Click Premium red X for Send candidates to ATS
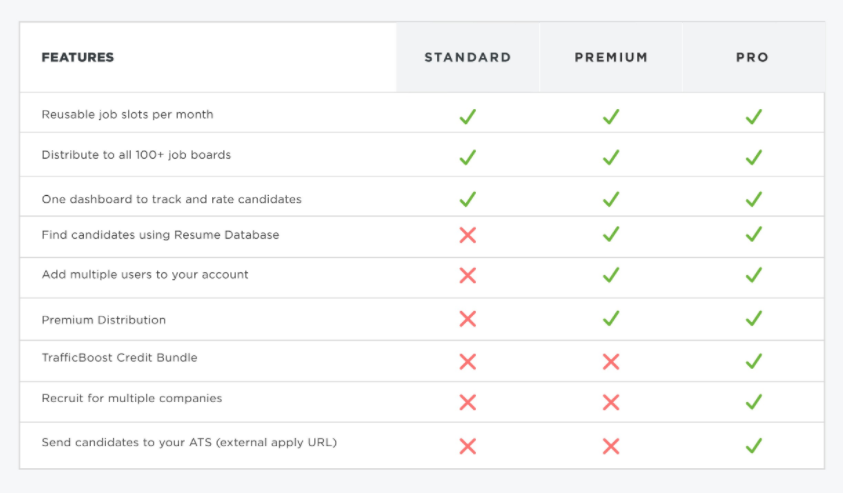This screenshot has width=843, height=493. pyautogui.click(x=611, y=446)
